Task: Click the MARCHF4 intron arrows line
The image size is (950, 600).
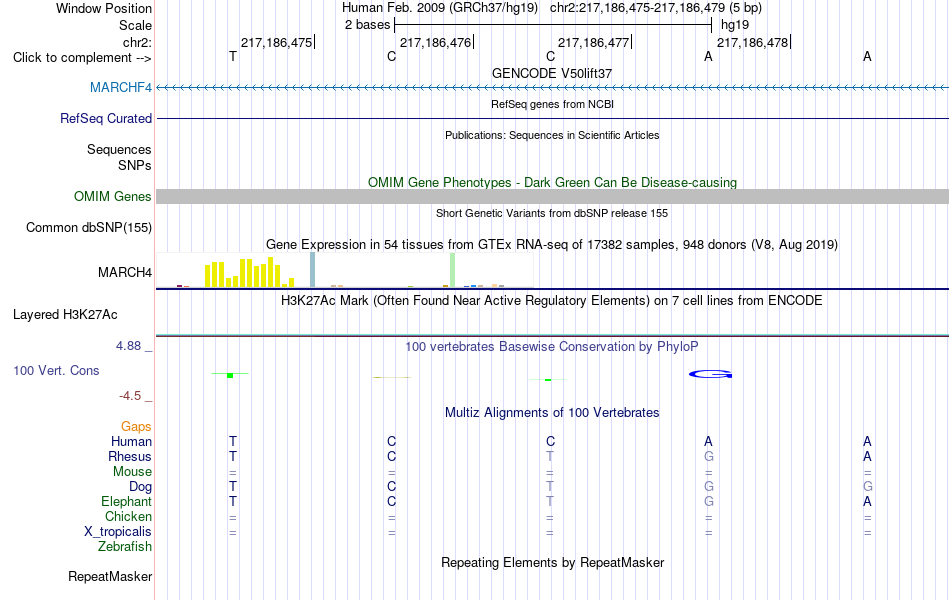Action: tap(553, 88)
